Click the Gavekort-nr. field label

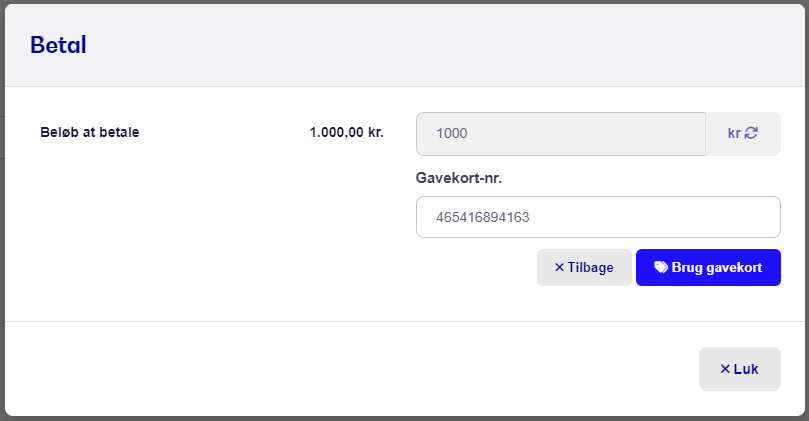pos(459,178)
